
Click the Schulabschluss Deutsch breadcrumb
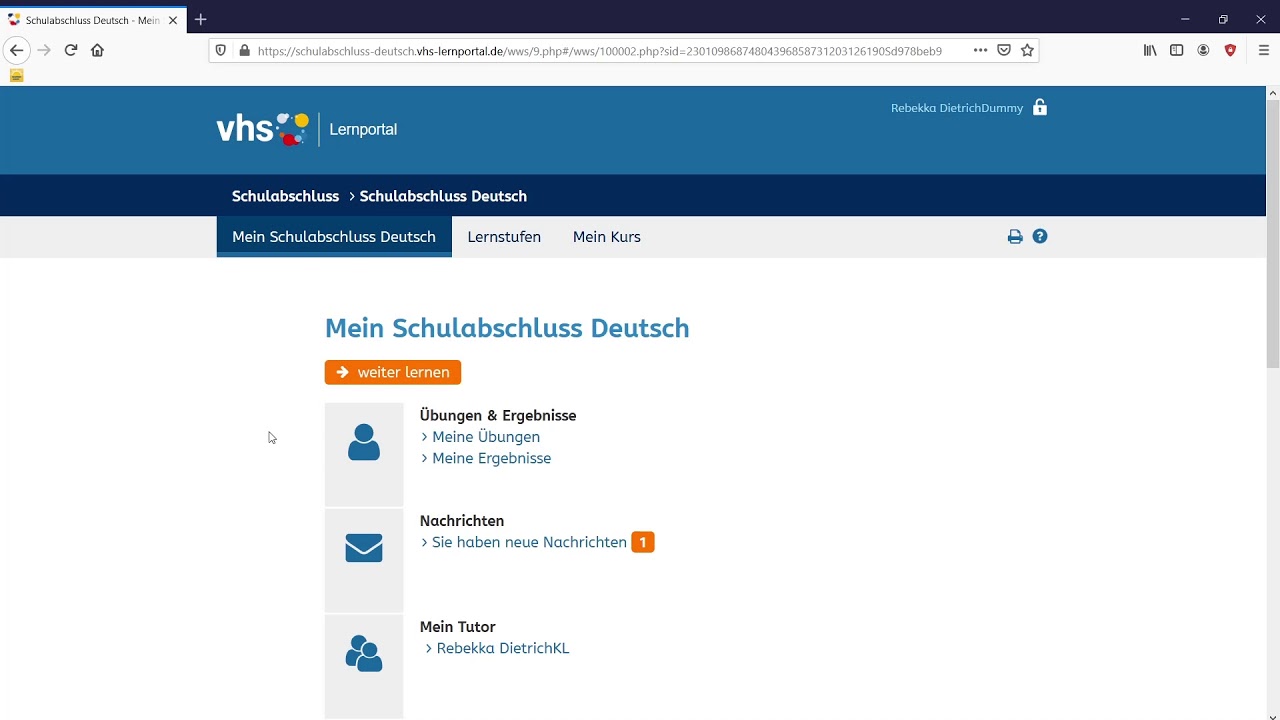443,196
